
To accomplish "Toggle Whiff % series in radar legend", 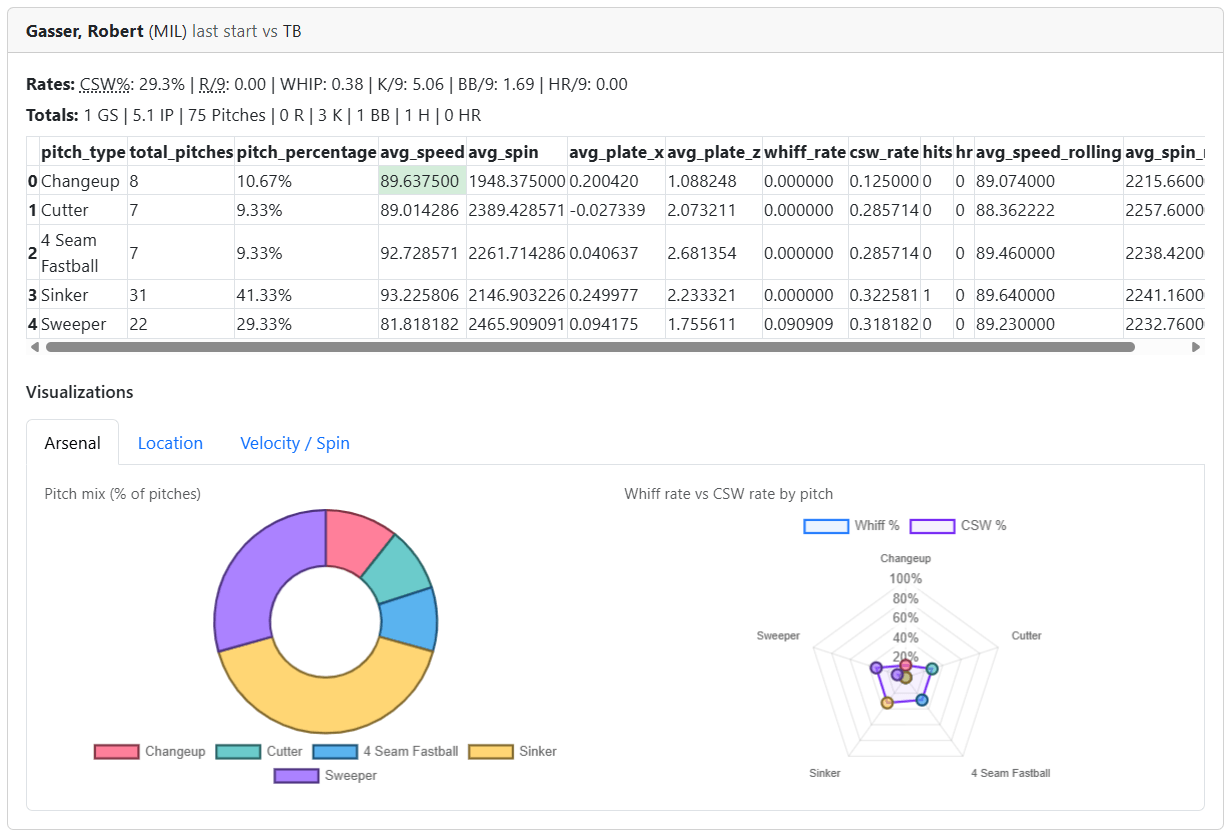I will pyautogui.click(x=852, y=526).
